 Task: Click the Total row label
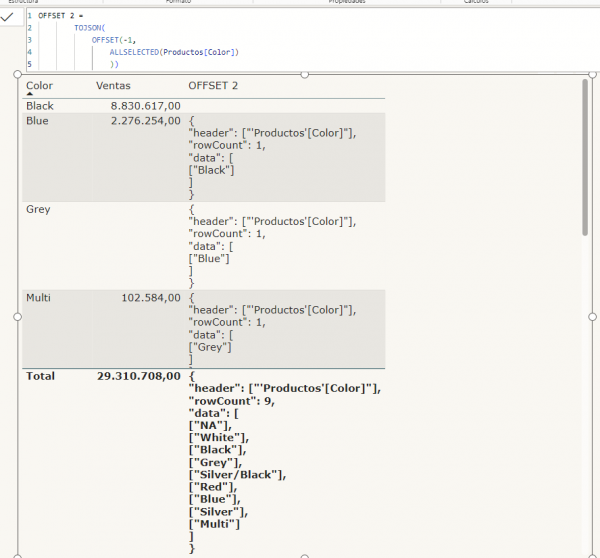[40, 376]
